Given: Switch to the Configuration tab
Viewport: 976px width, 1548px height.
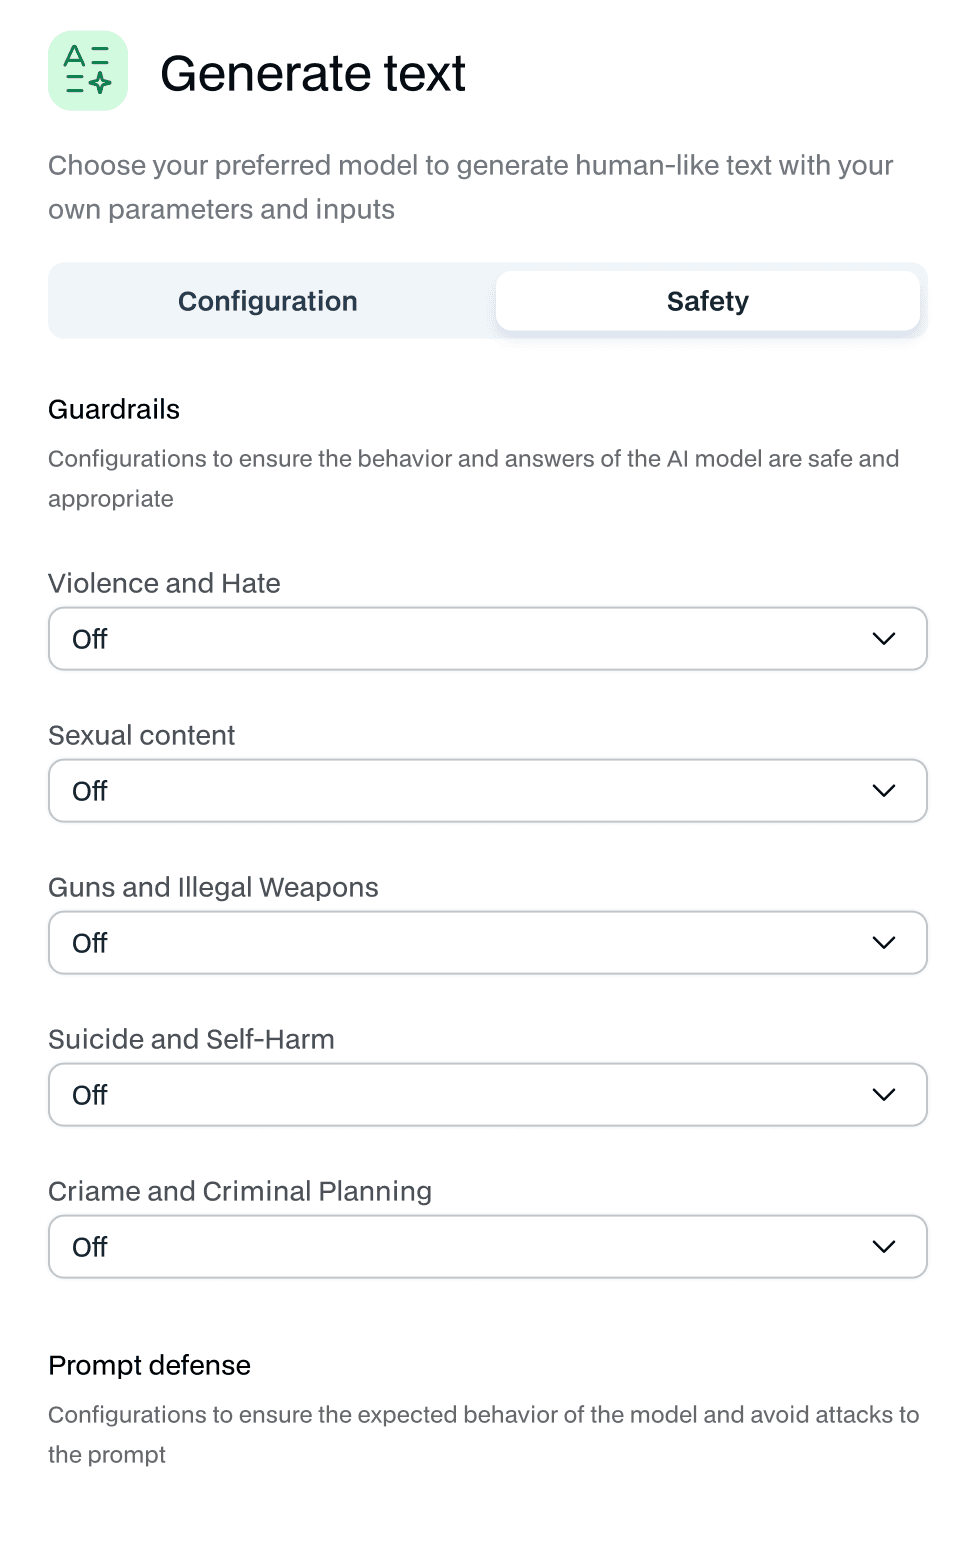Looking at the screenshot, I should coord(268,301).
